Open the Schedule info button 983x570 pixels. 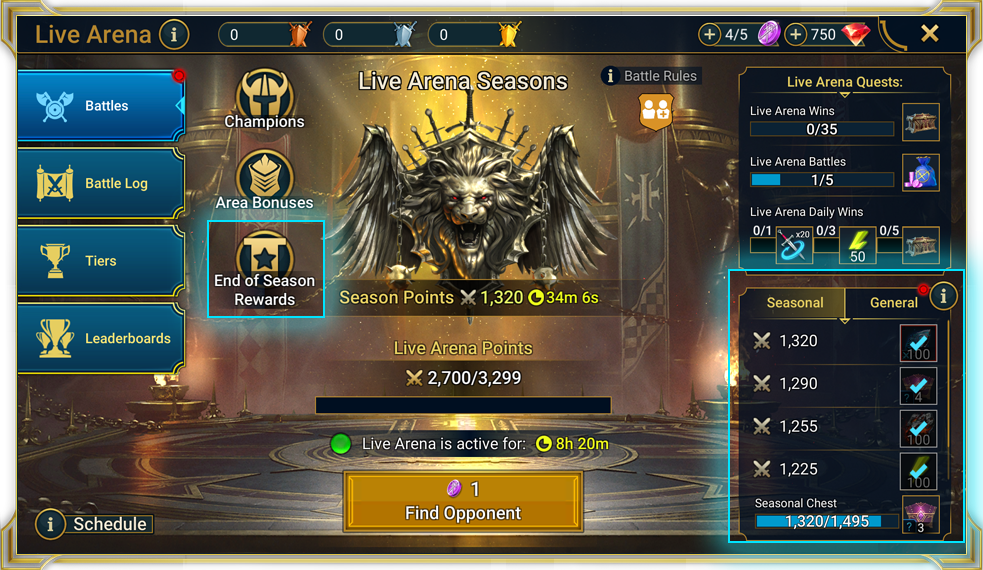tap(95, 524)
